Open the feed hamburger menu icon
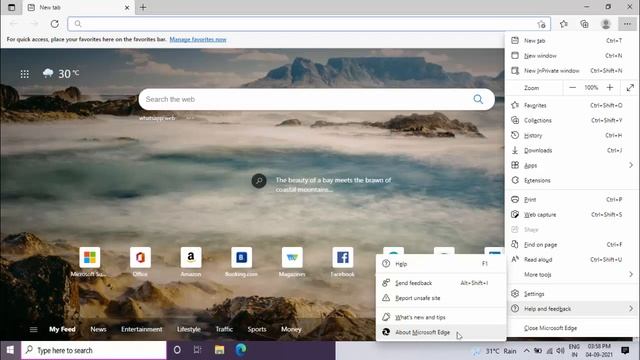 [33, 329]
